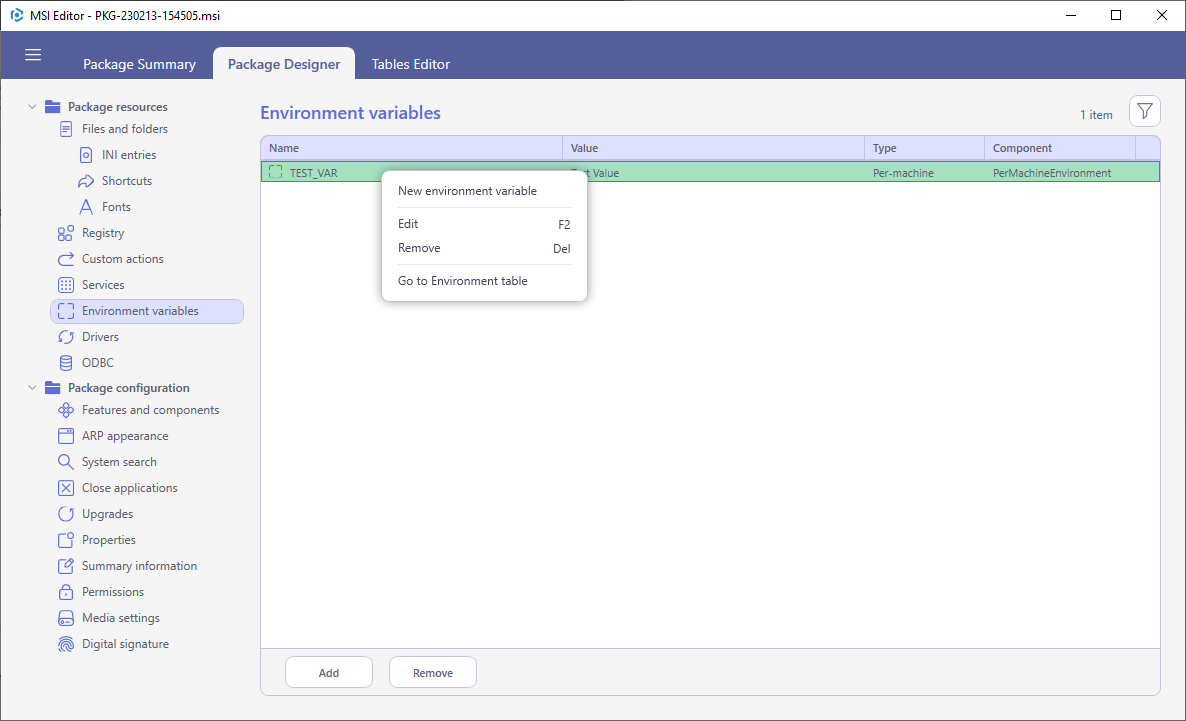Click the System search magnifier icon
Image resolution: width=1186 pixels, height=721 pixels.
(x=66, y=462)
